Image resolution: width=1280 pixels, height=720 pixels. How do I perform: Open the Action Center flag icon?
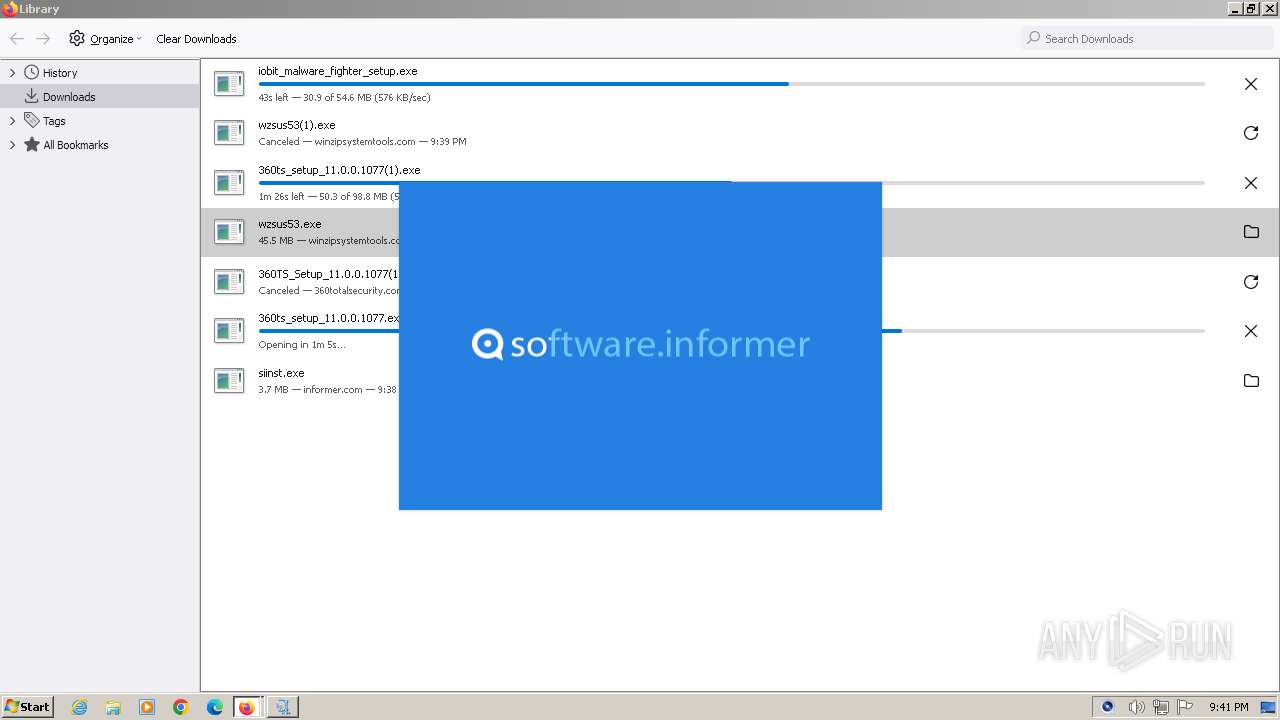[x=1185, y=707]
